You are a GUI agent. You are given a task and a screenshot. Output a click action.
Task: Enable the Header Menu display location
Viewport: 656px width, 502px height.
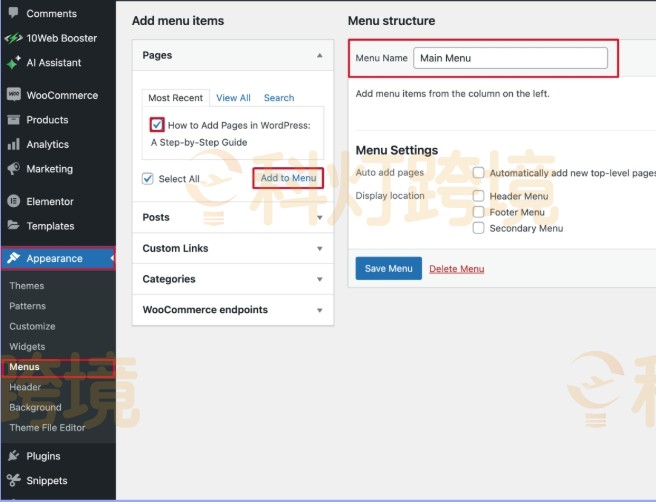[479, 196]
